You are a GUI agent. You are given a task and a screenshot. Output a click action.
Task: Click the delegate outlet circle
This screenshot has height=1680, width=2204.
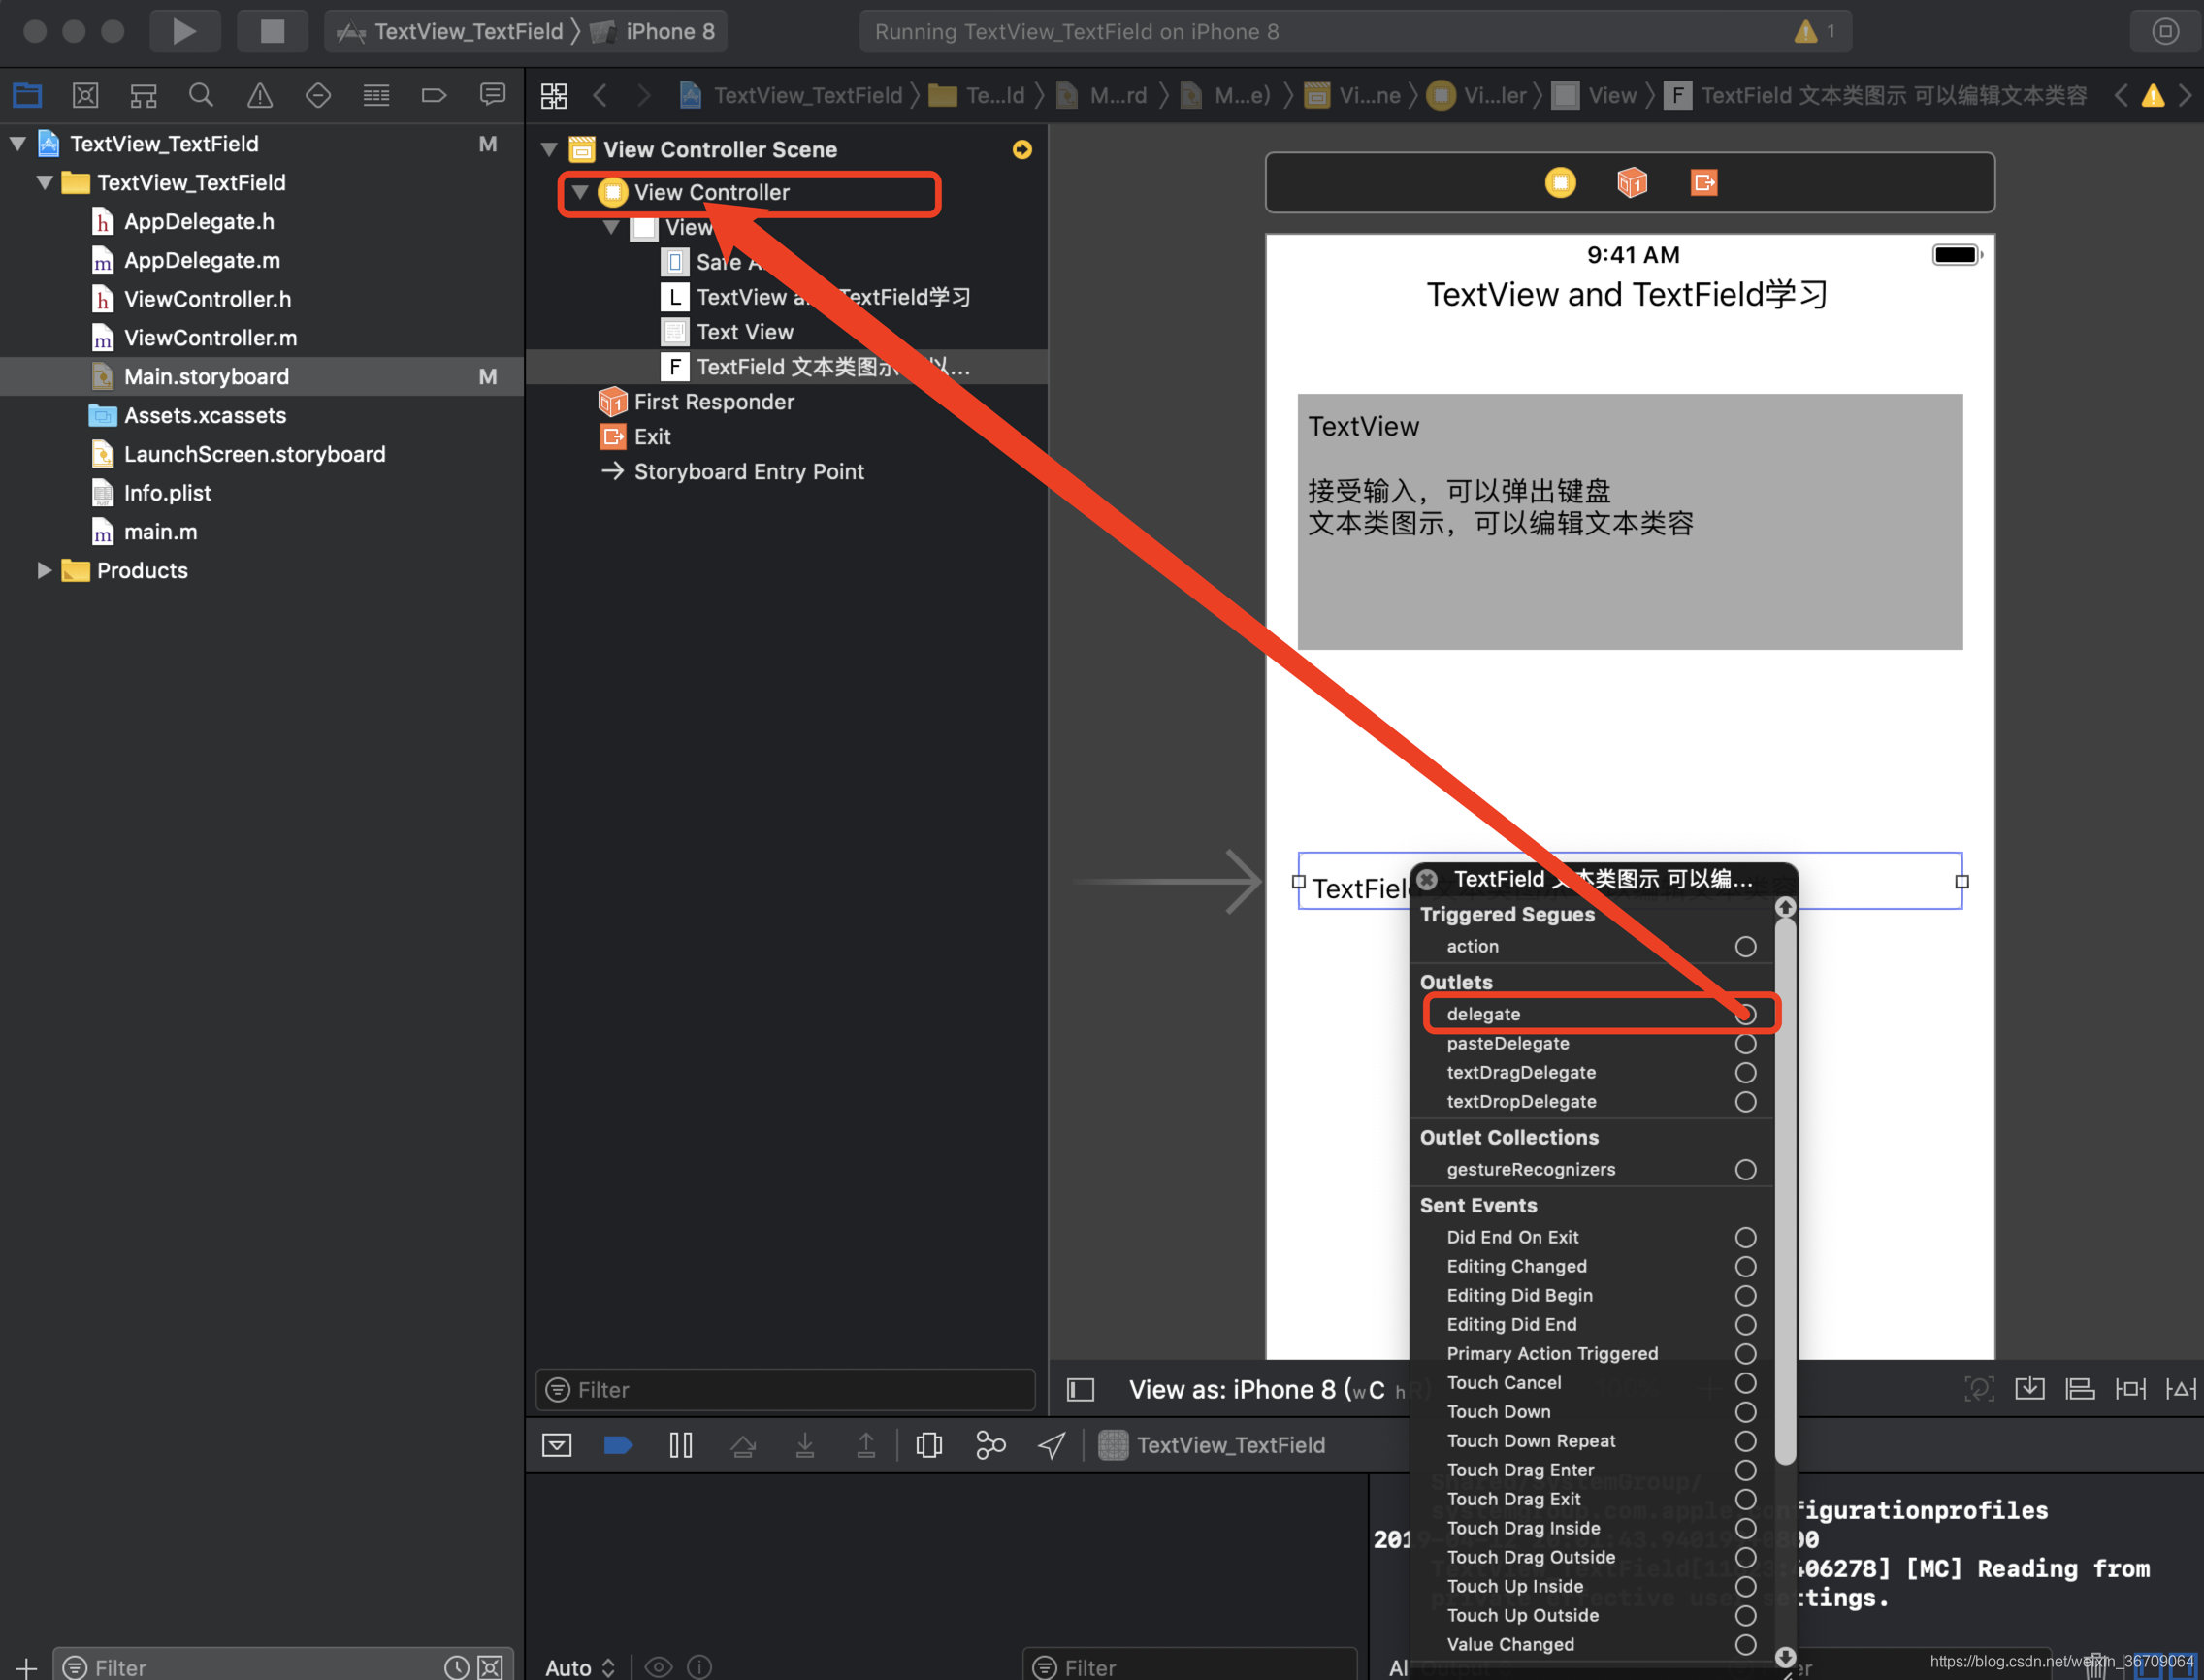point(1746,1014)
